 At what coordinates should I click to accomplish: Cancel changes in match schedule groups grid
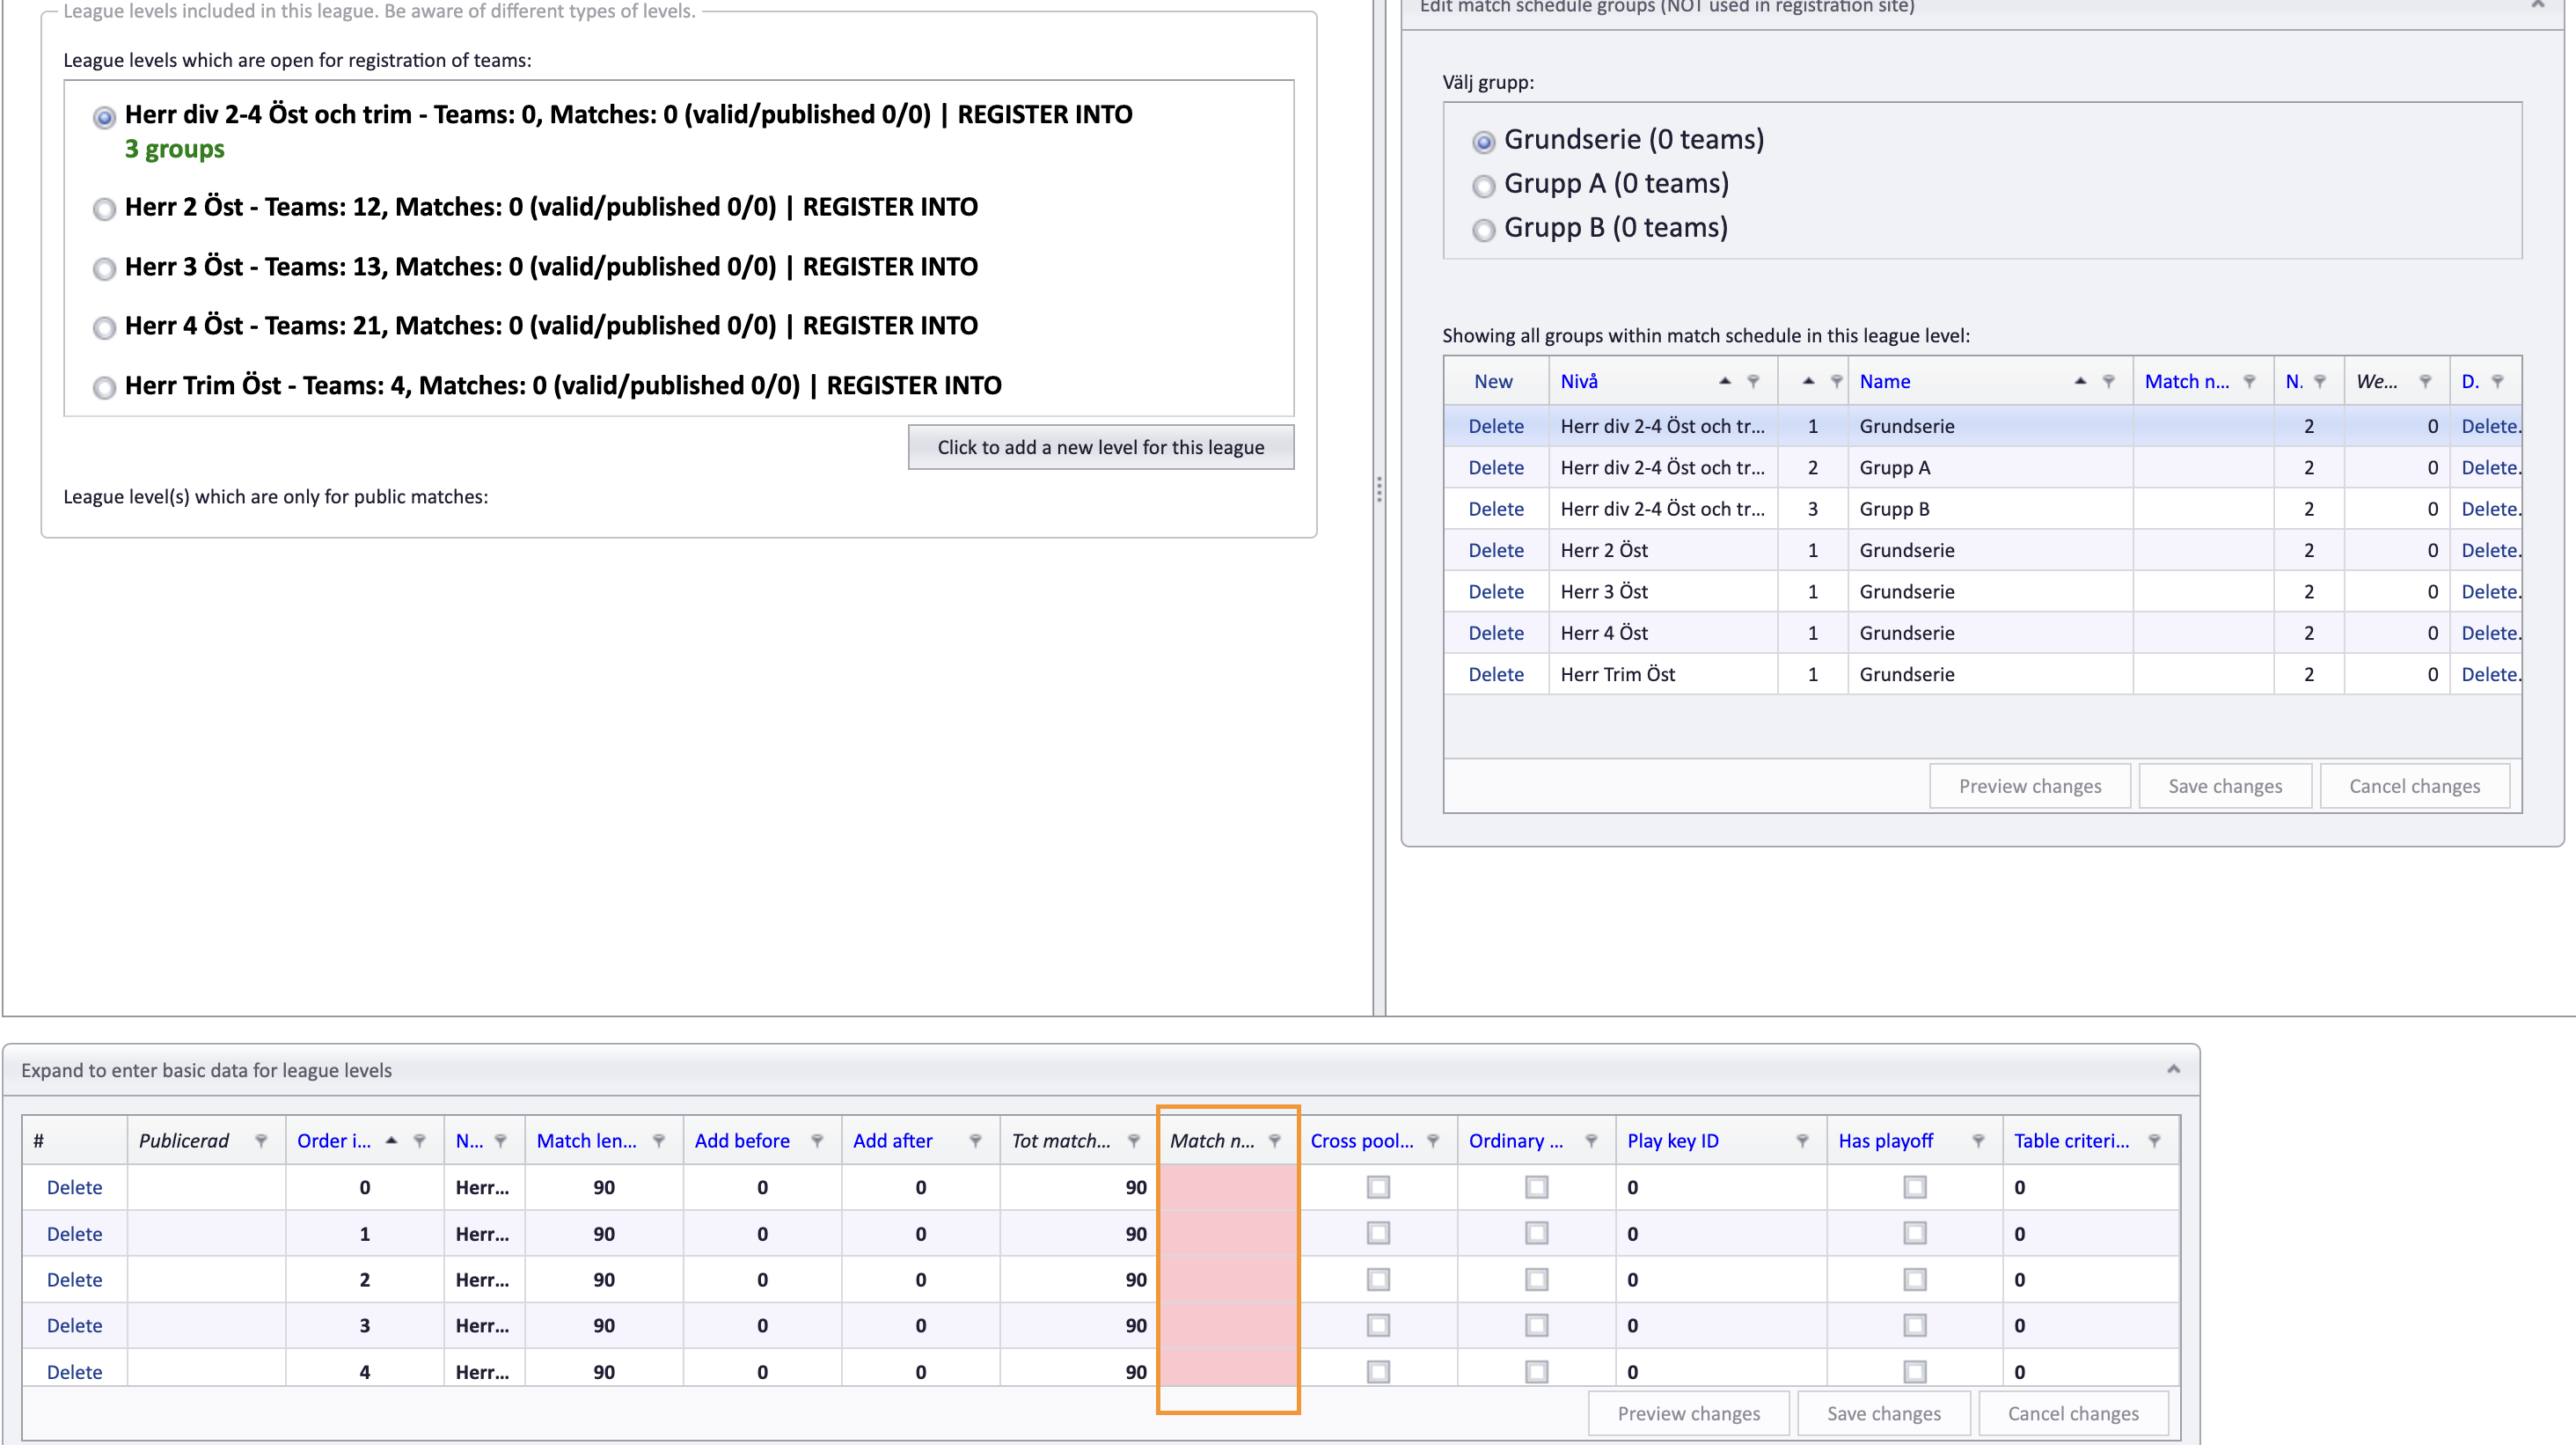tap(2413, 786)
